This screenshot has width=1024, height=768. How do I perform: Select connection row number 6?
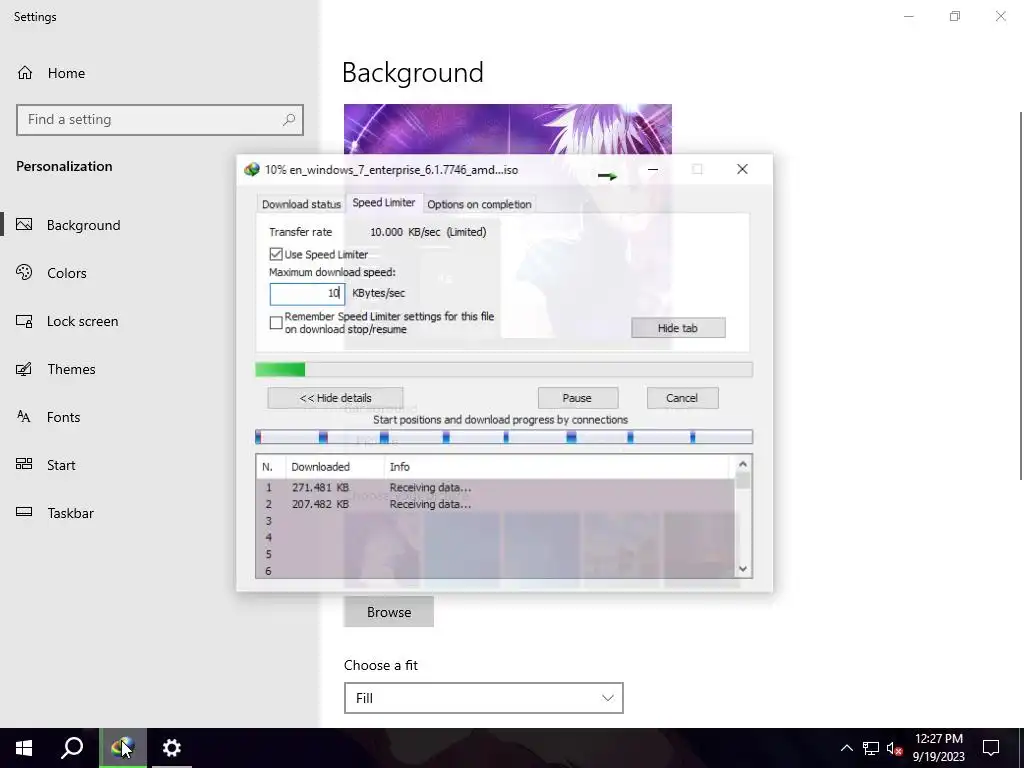(x=496, y=571)
